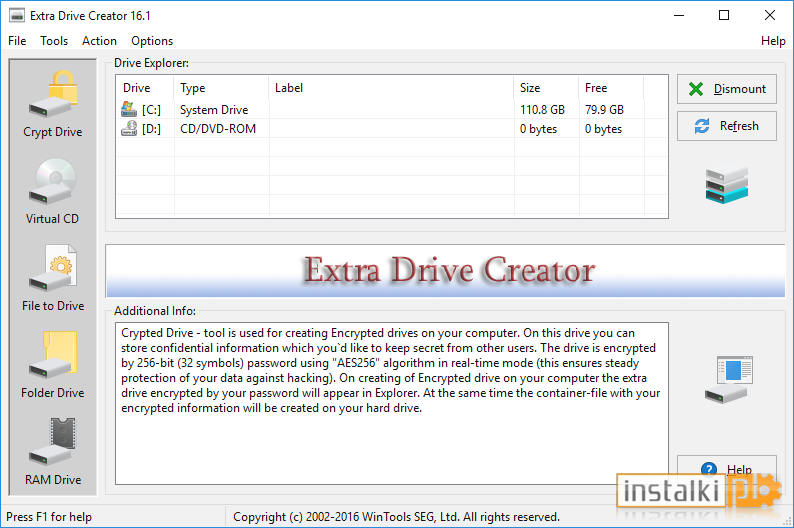Click the D: CD/DVD drive icon
This screenshot has height=528, width=794.
pyautogui.click(x=129, y=128)
